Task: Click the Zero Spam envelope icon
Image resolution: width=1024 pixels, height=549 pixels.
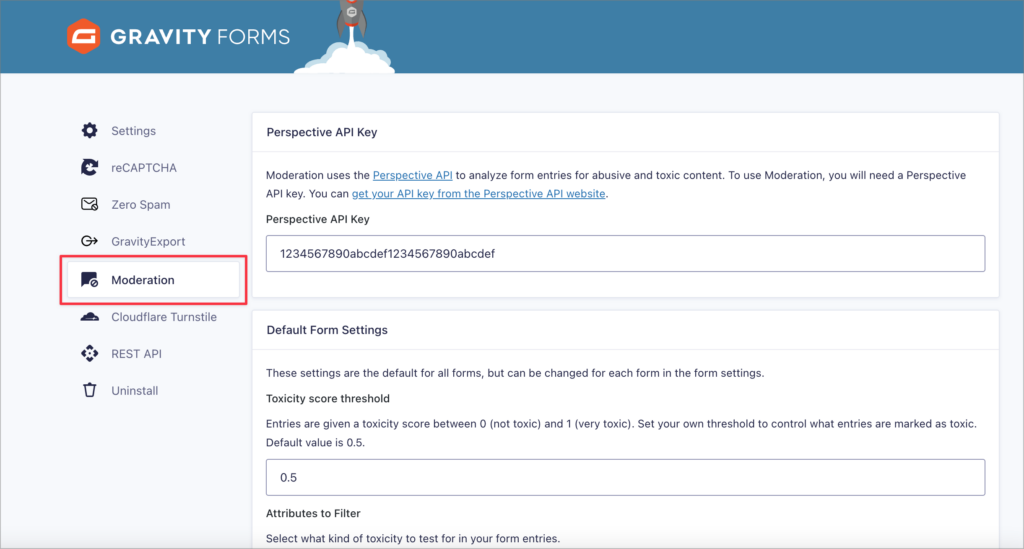Action: coord(89,204)
